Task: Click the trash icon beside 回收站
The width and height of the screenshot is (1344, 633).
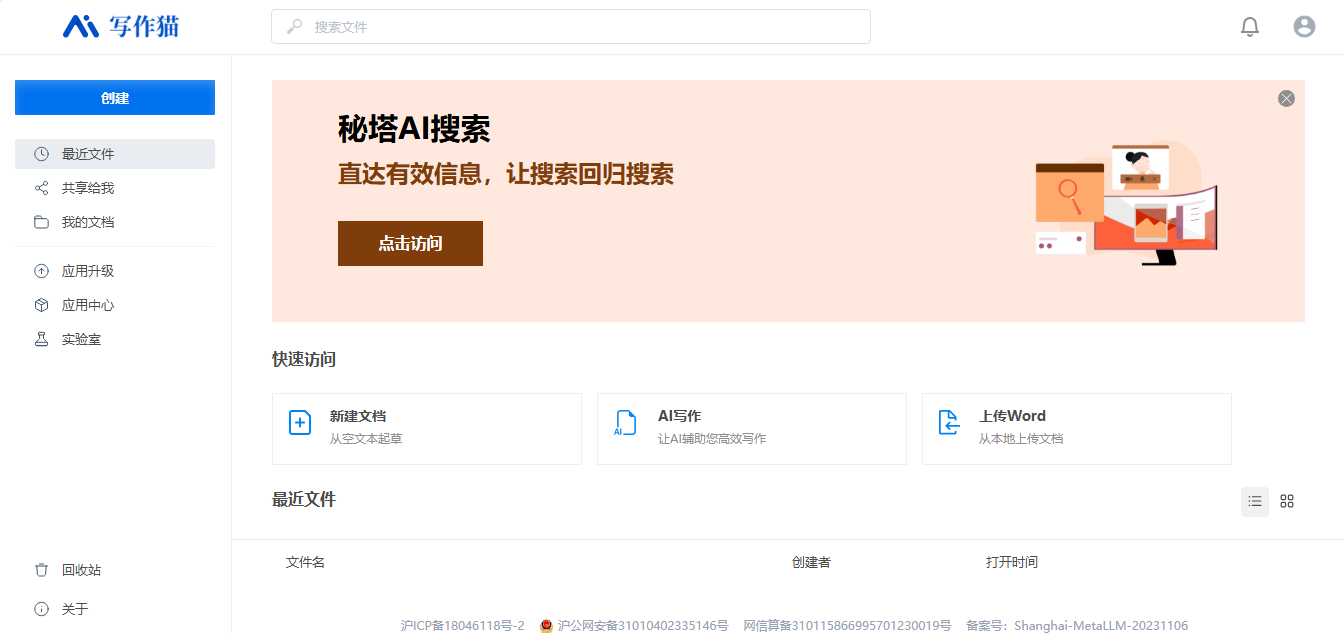Action: click(41, 570)
